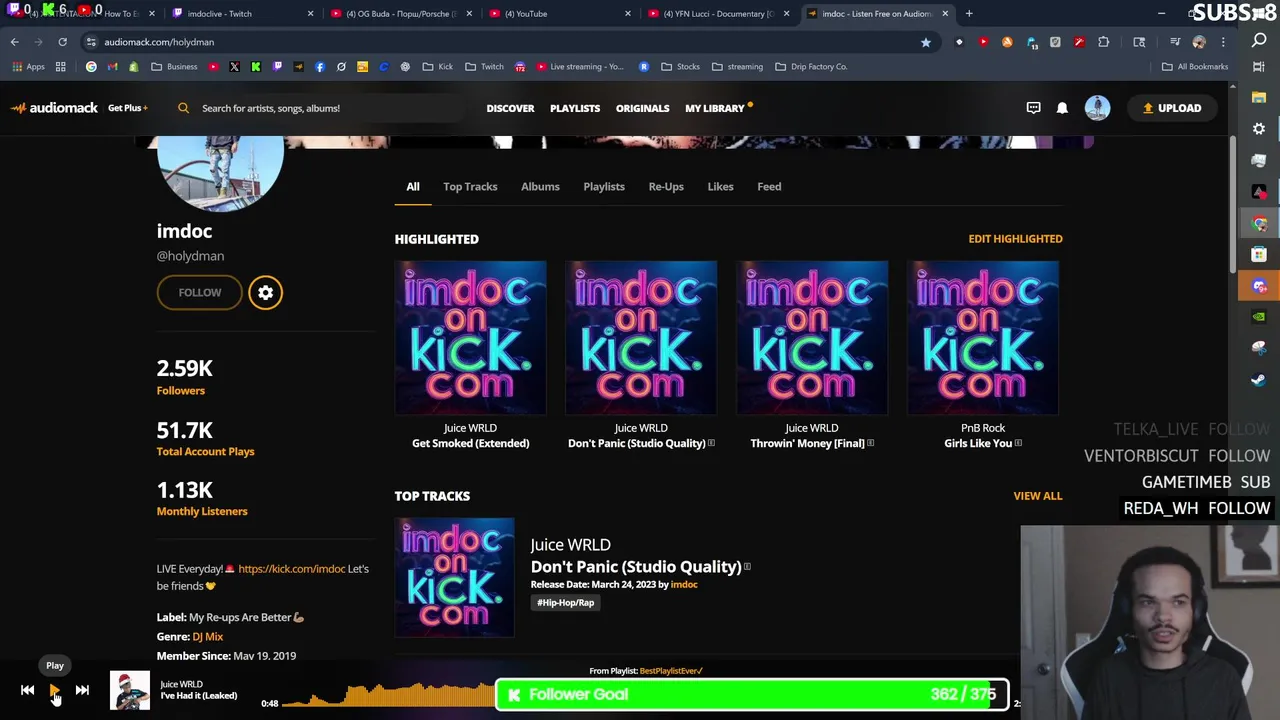Open the kick.com/imdoc bio link
1280x720 pixels.
coord(292,569)
